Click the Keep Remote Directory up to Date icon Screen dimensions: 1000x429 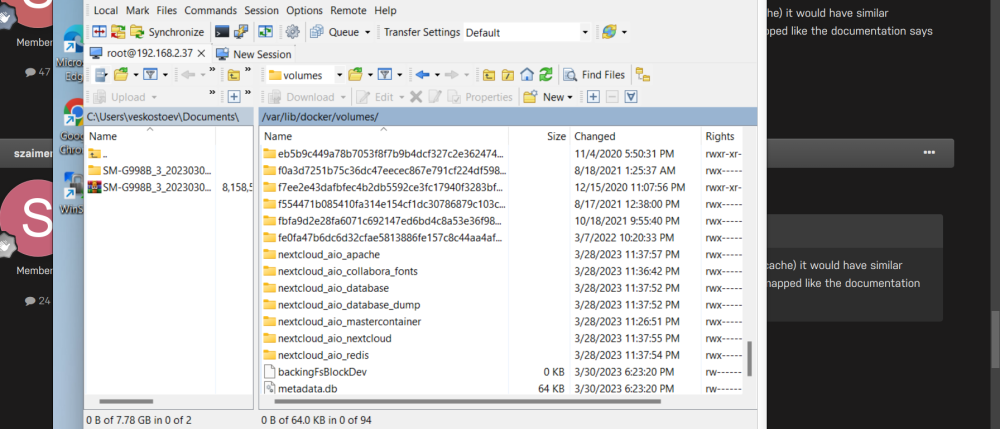pyautogui.click(x=118, y=32)
